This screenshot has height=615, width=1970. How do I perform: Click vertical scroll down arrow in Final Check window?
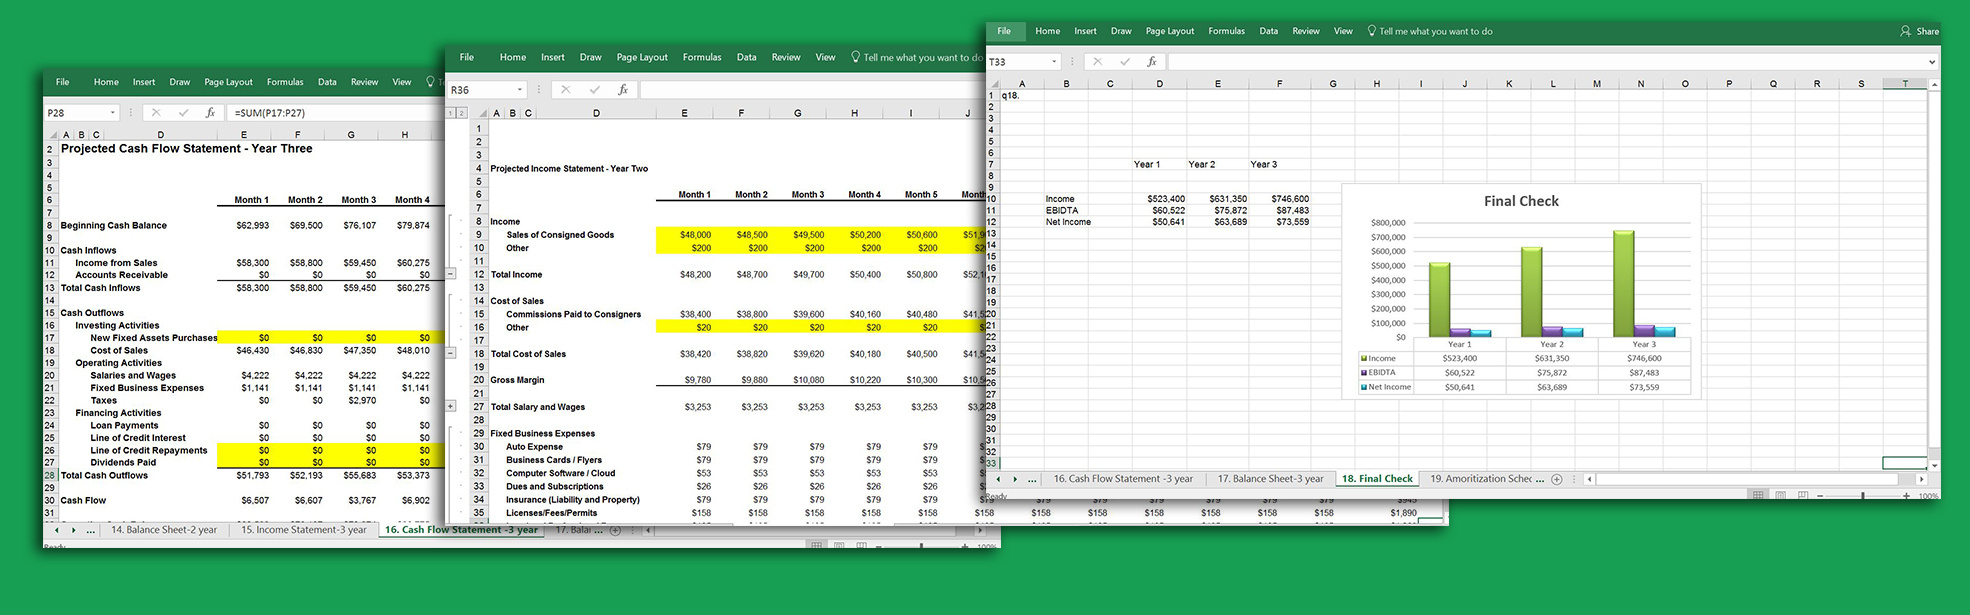[x=1934, y=465]
